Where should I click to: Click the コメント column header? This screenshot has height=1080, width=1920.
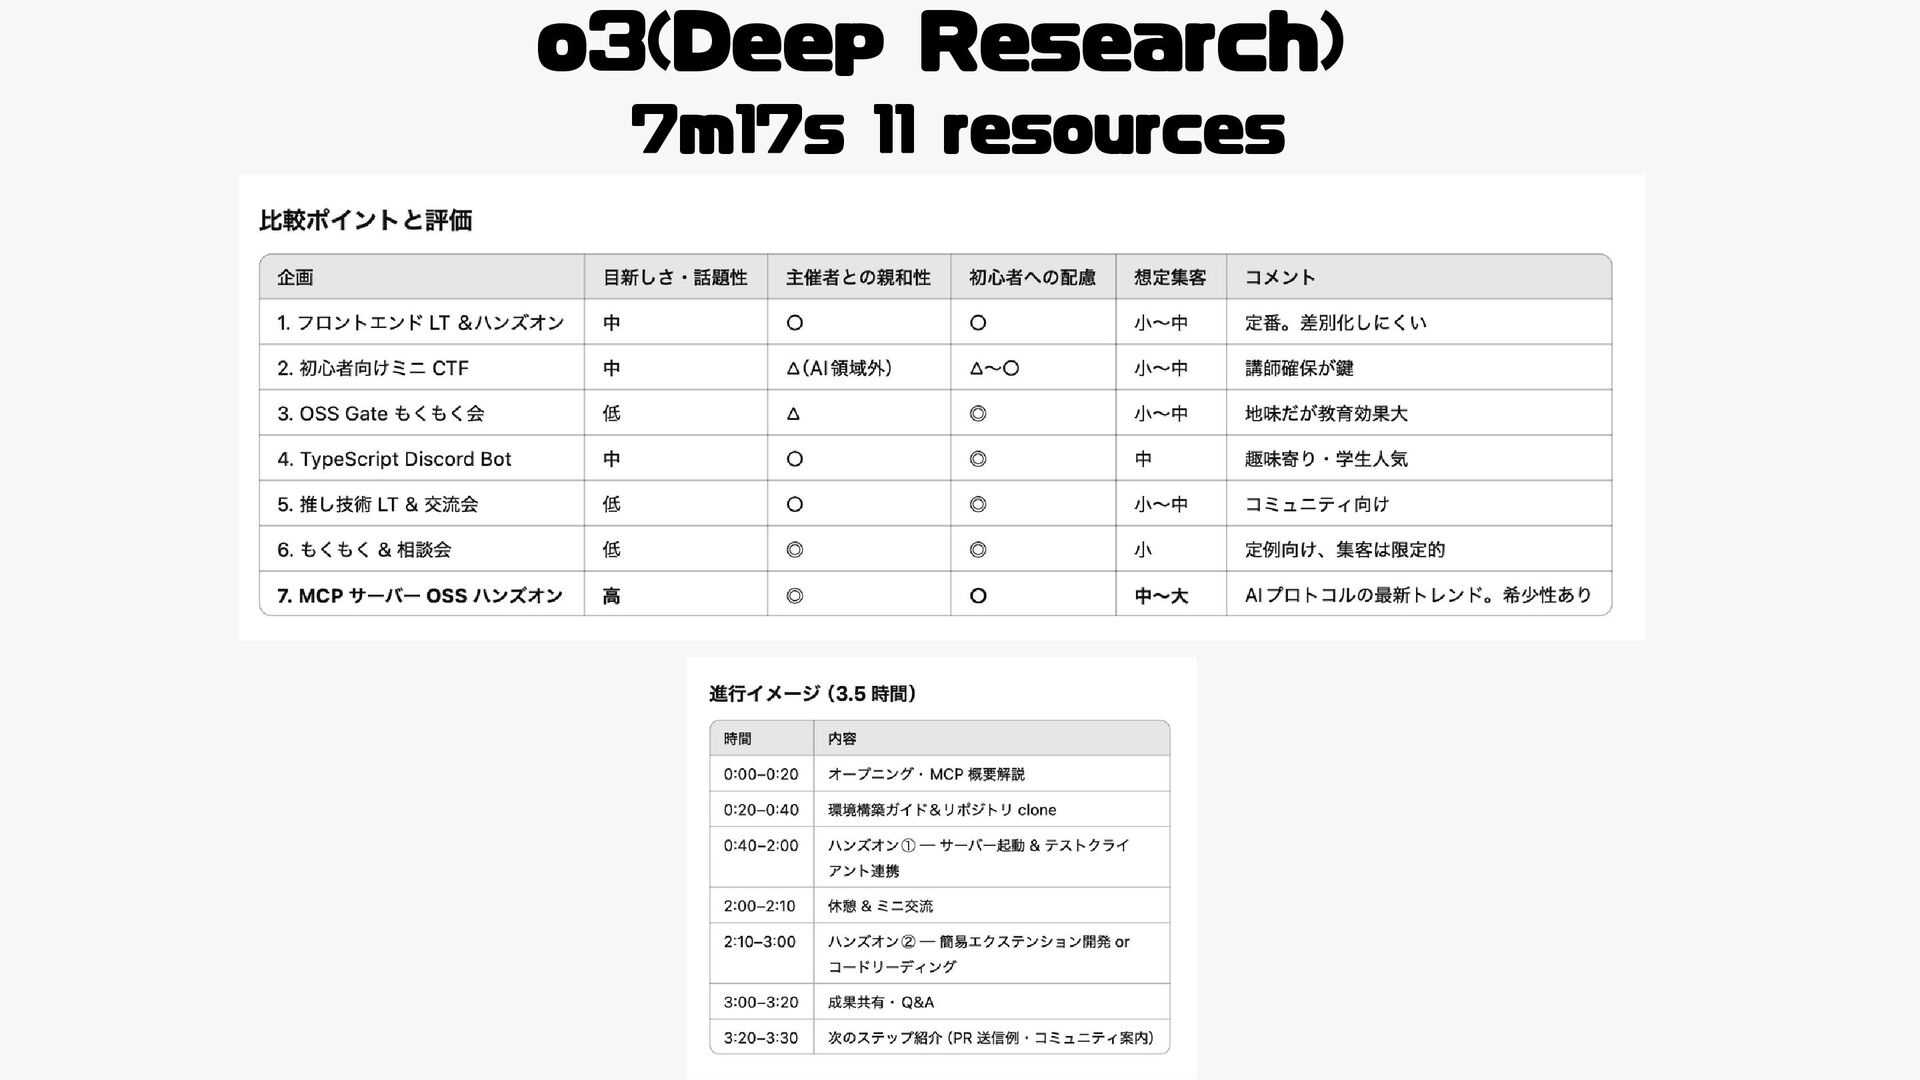(x=1280, y=277)
